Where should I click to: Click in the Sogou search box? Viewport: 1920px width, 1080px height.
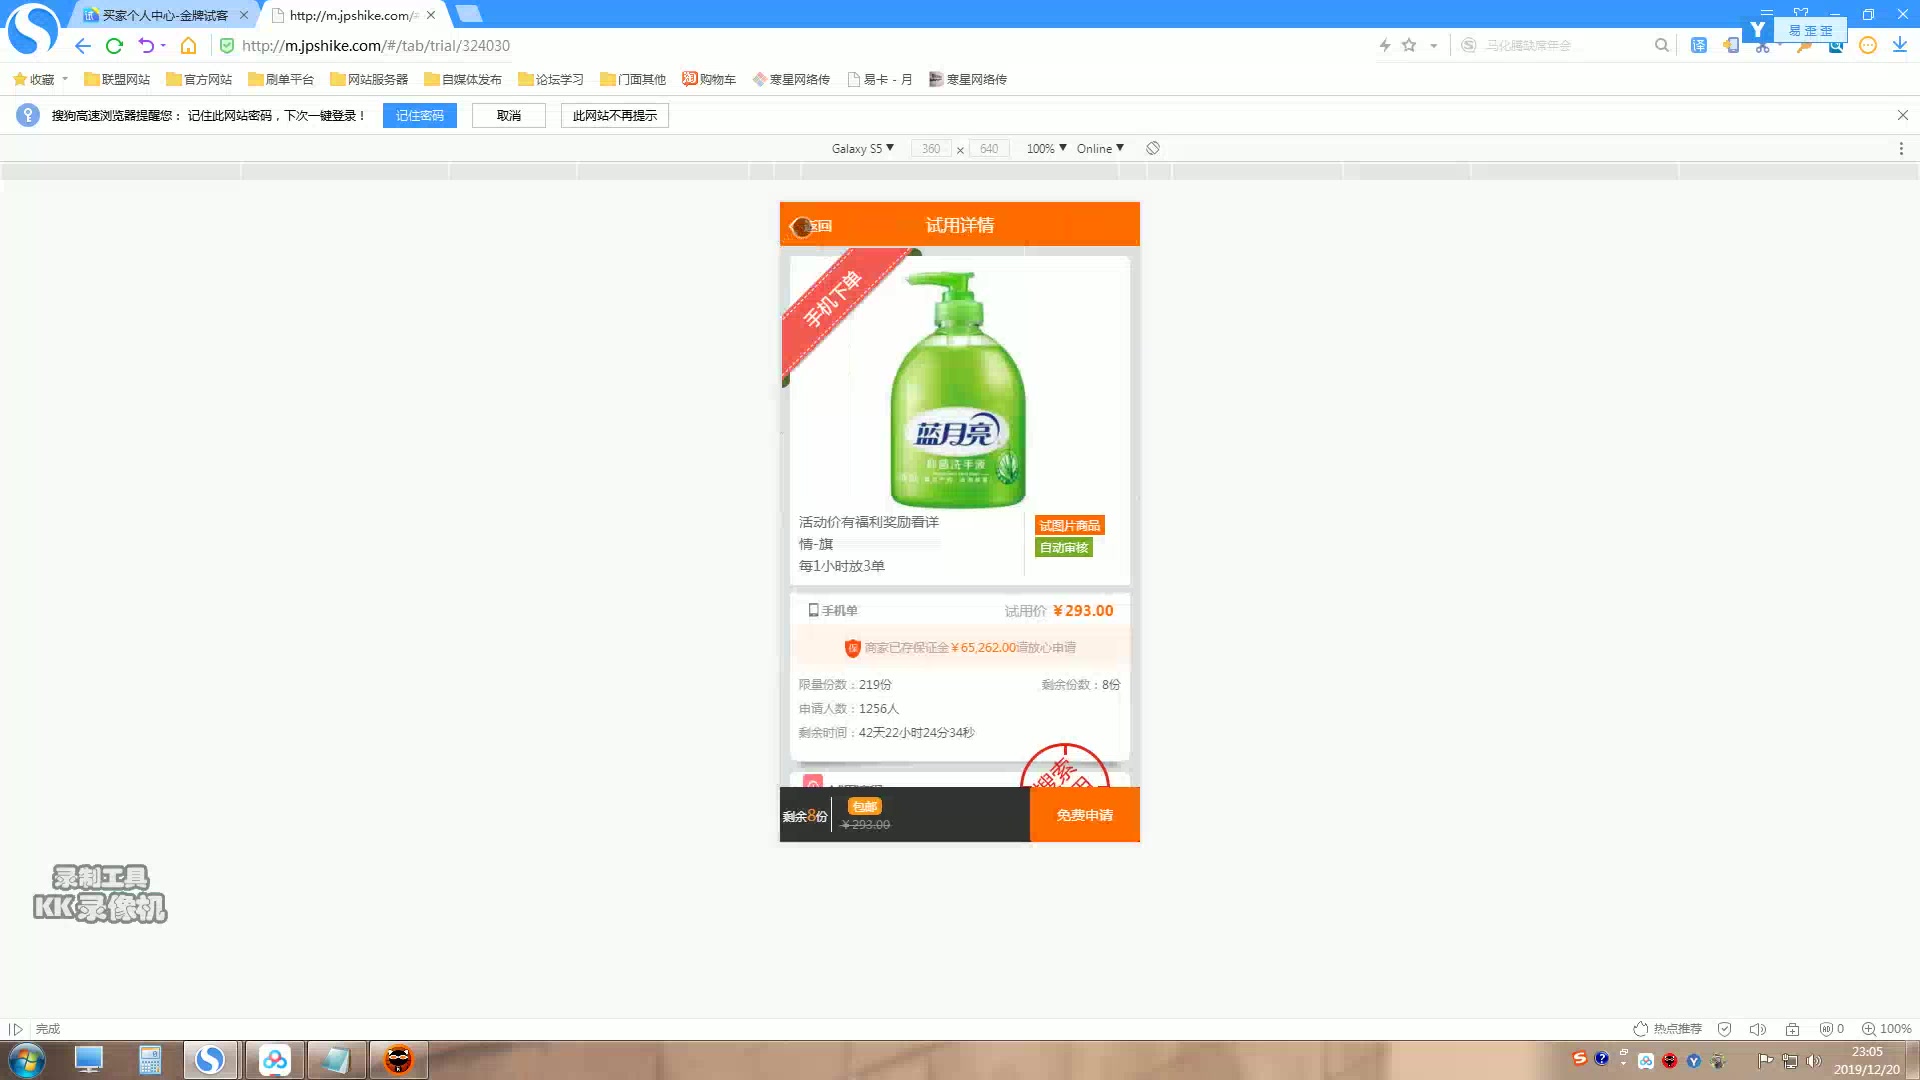coord(1565,45)
